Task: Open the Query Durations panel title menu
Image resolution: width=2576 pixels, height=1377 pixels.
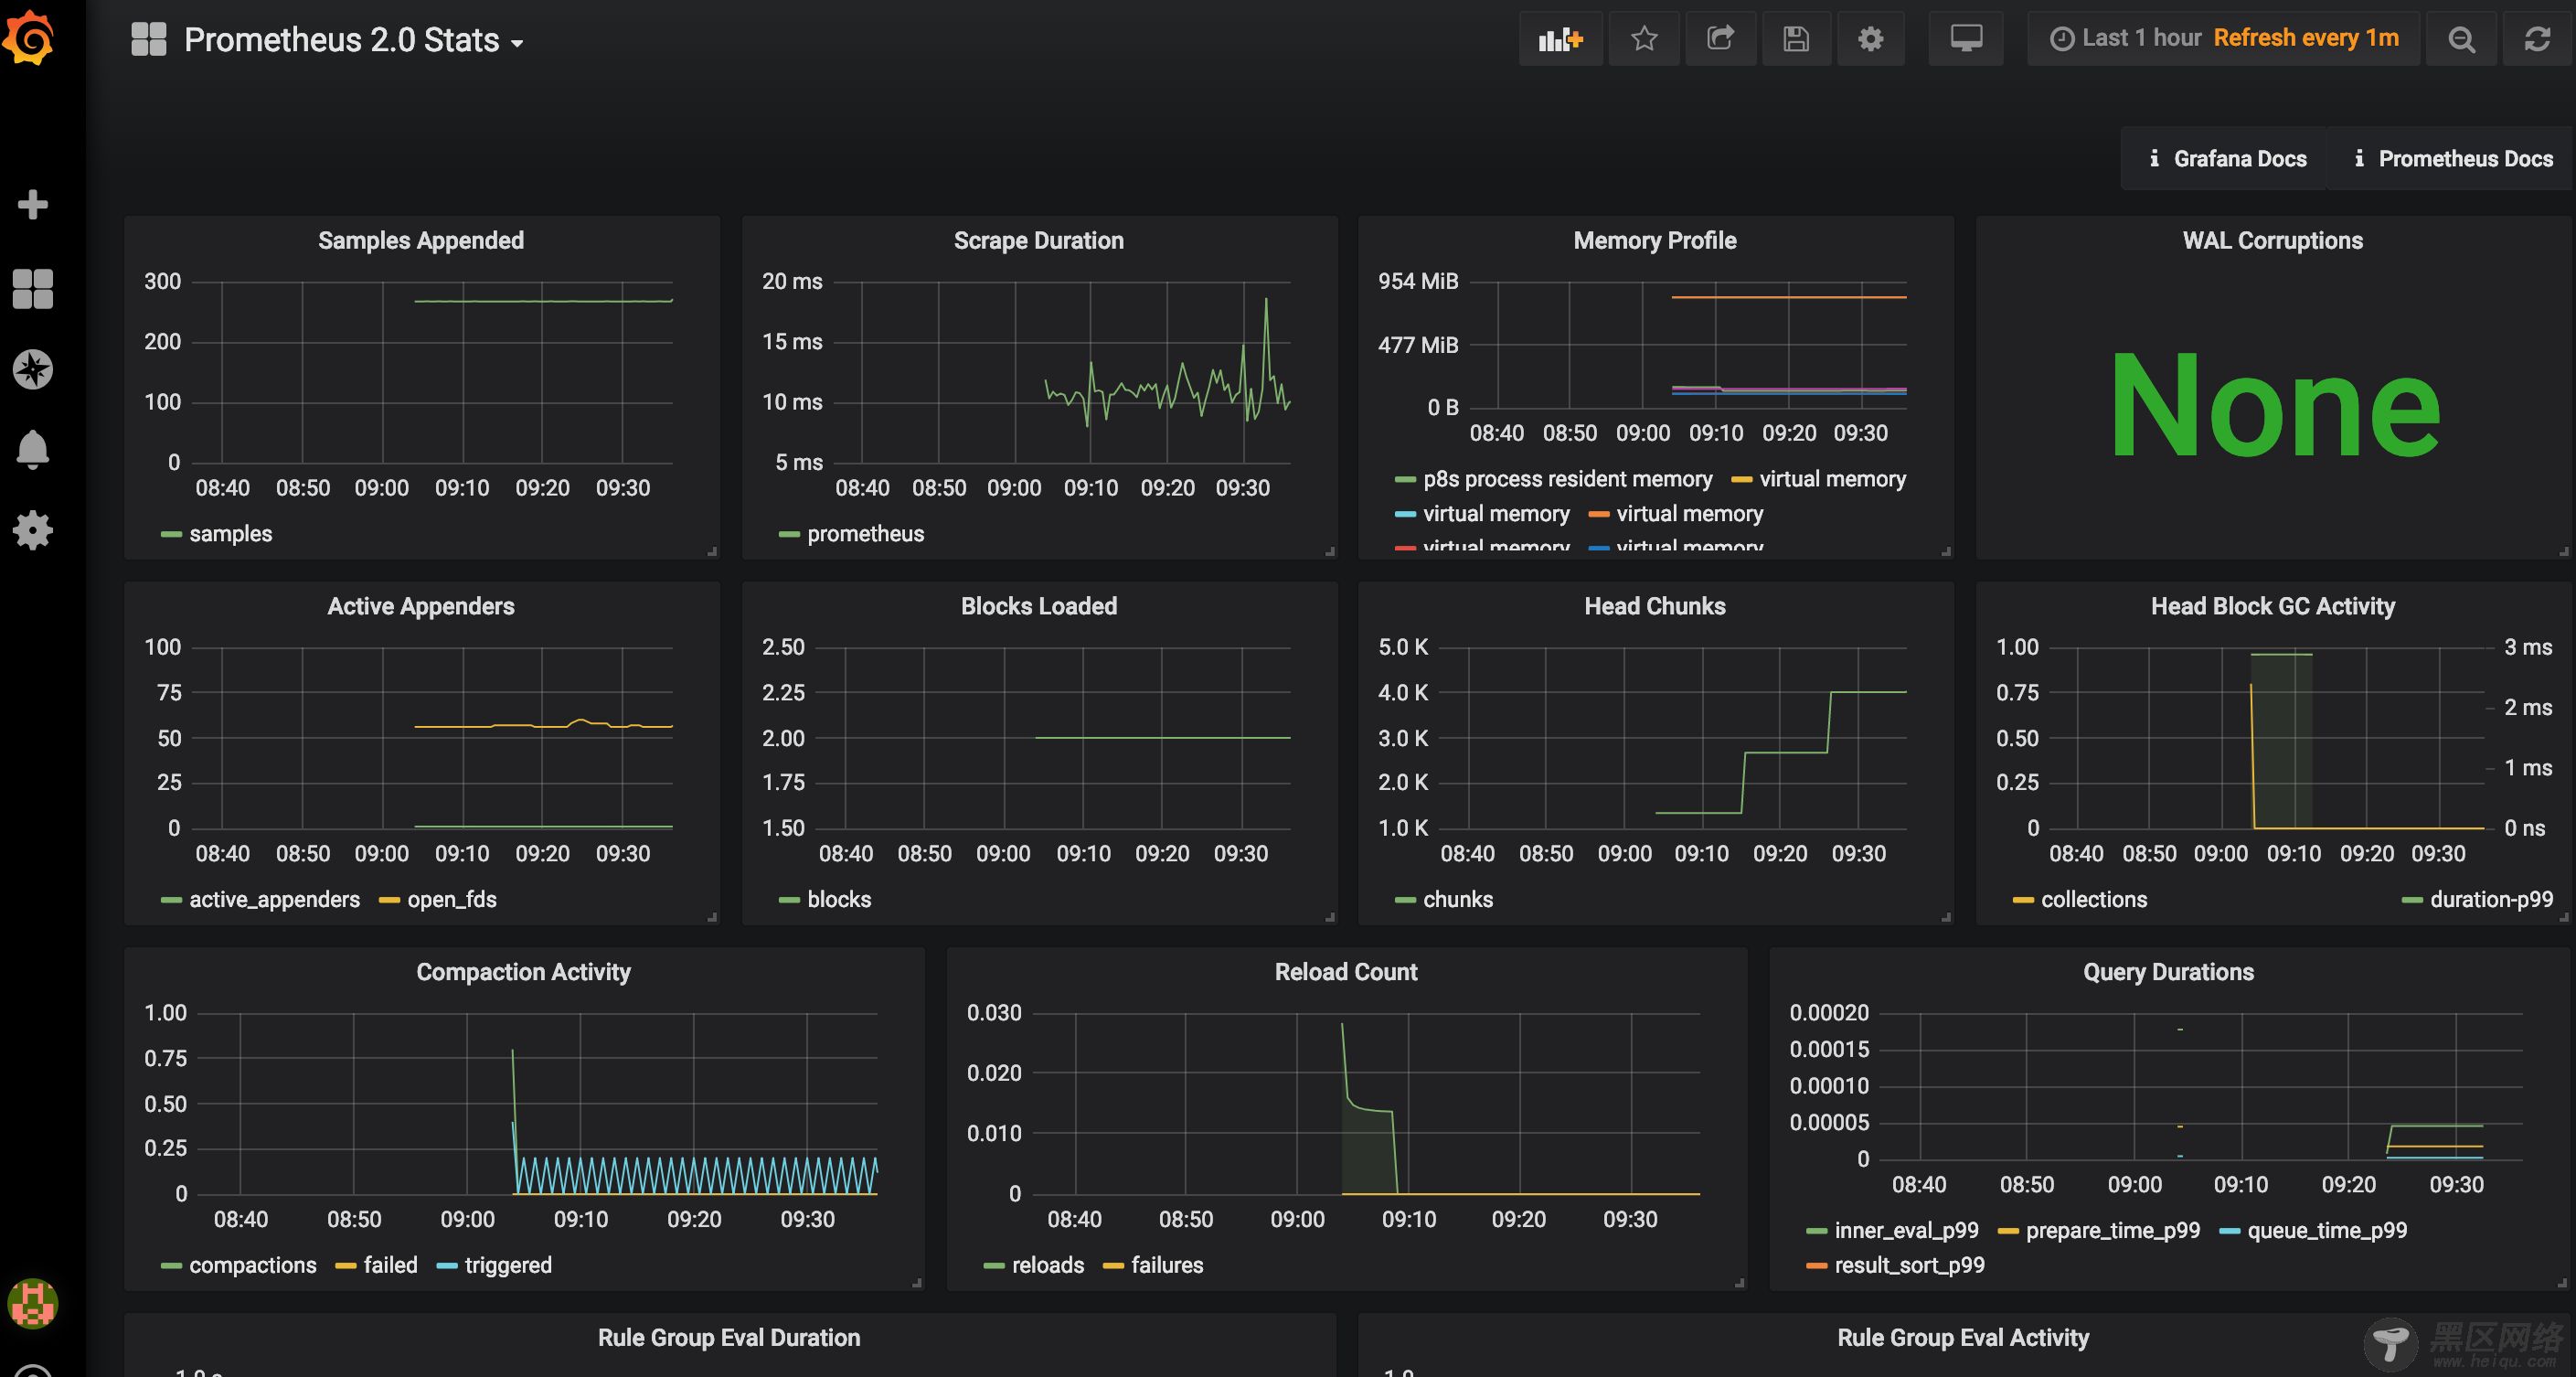Action: (2168, 973)
